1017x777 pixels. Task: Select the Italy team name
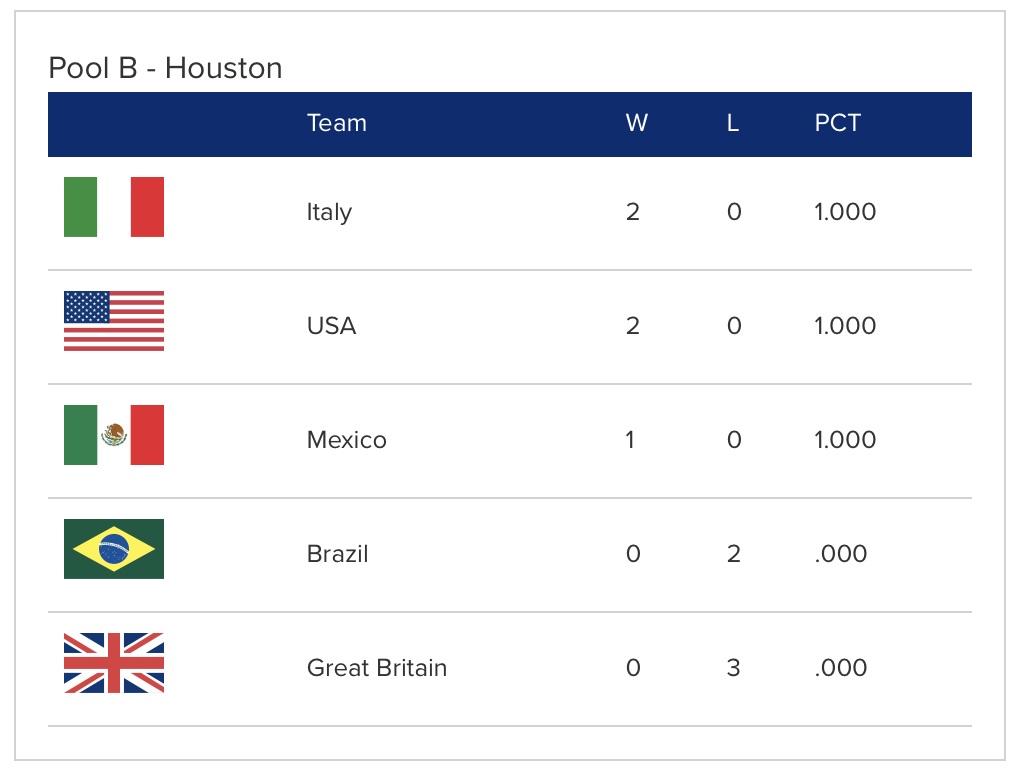(x=329, y=212)
